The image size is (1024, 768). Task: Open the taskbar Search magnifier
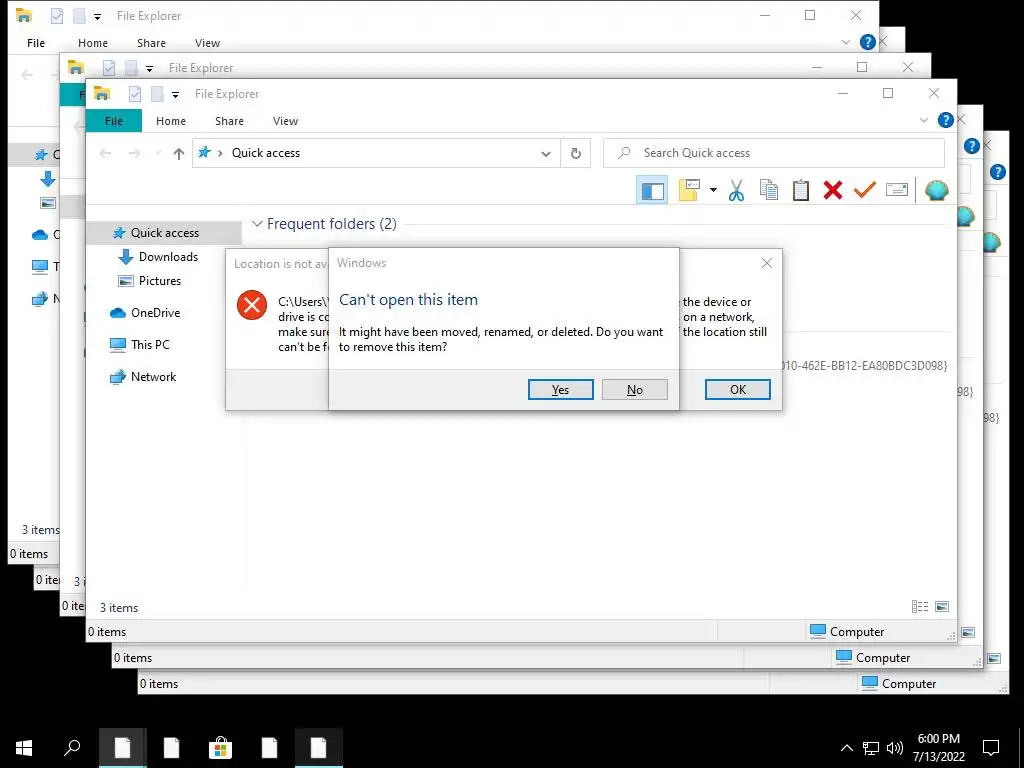click(72, 748)
